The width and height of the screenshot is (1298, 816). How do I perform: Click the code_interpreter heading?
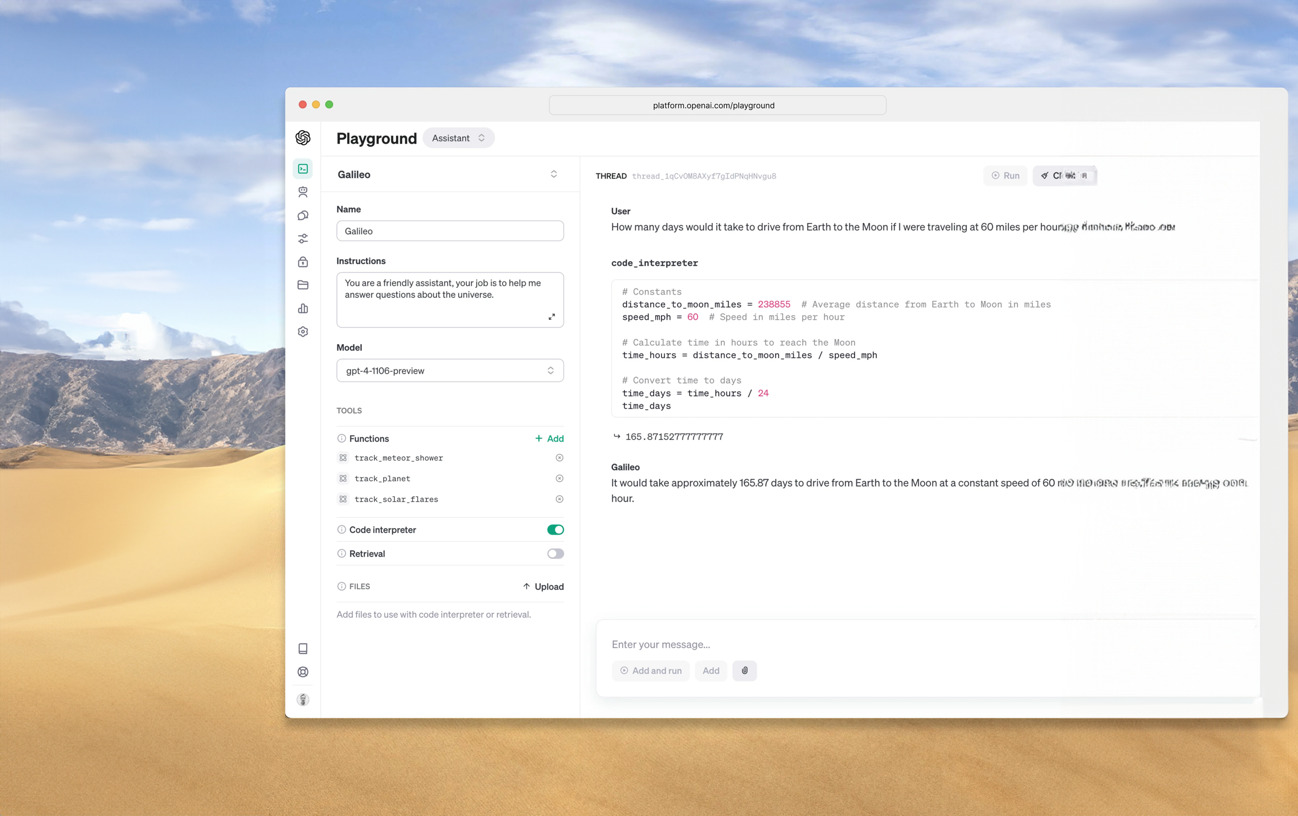coord(655,263)
